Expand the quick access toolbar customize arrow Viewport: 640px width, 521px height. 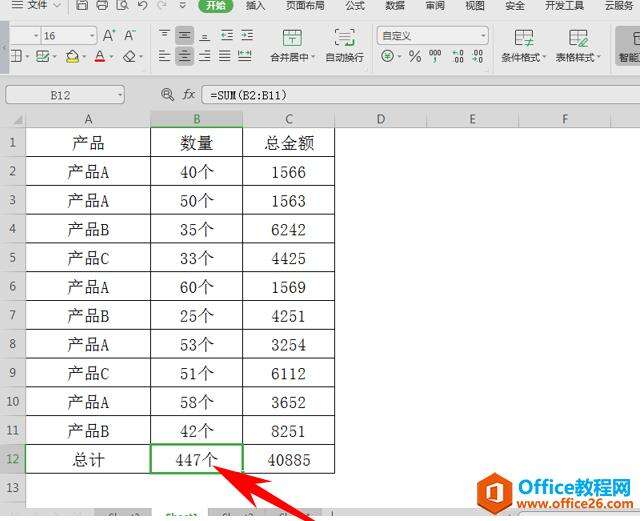point(182,5)
